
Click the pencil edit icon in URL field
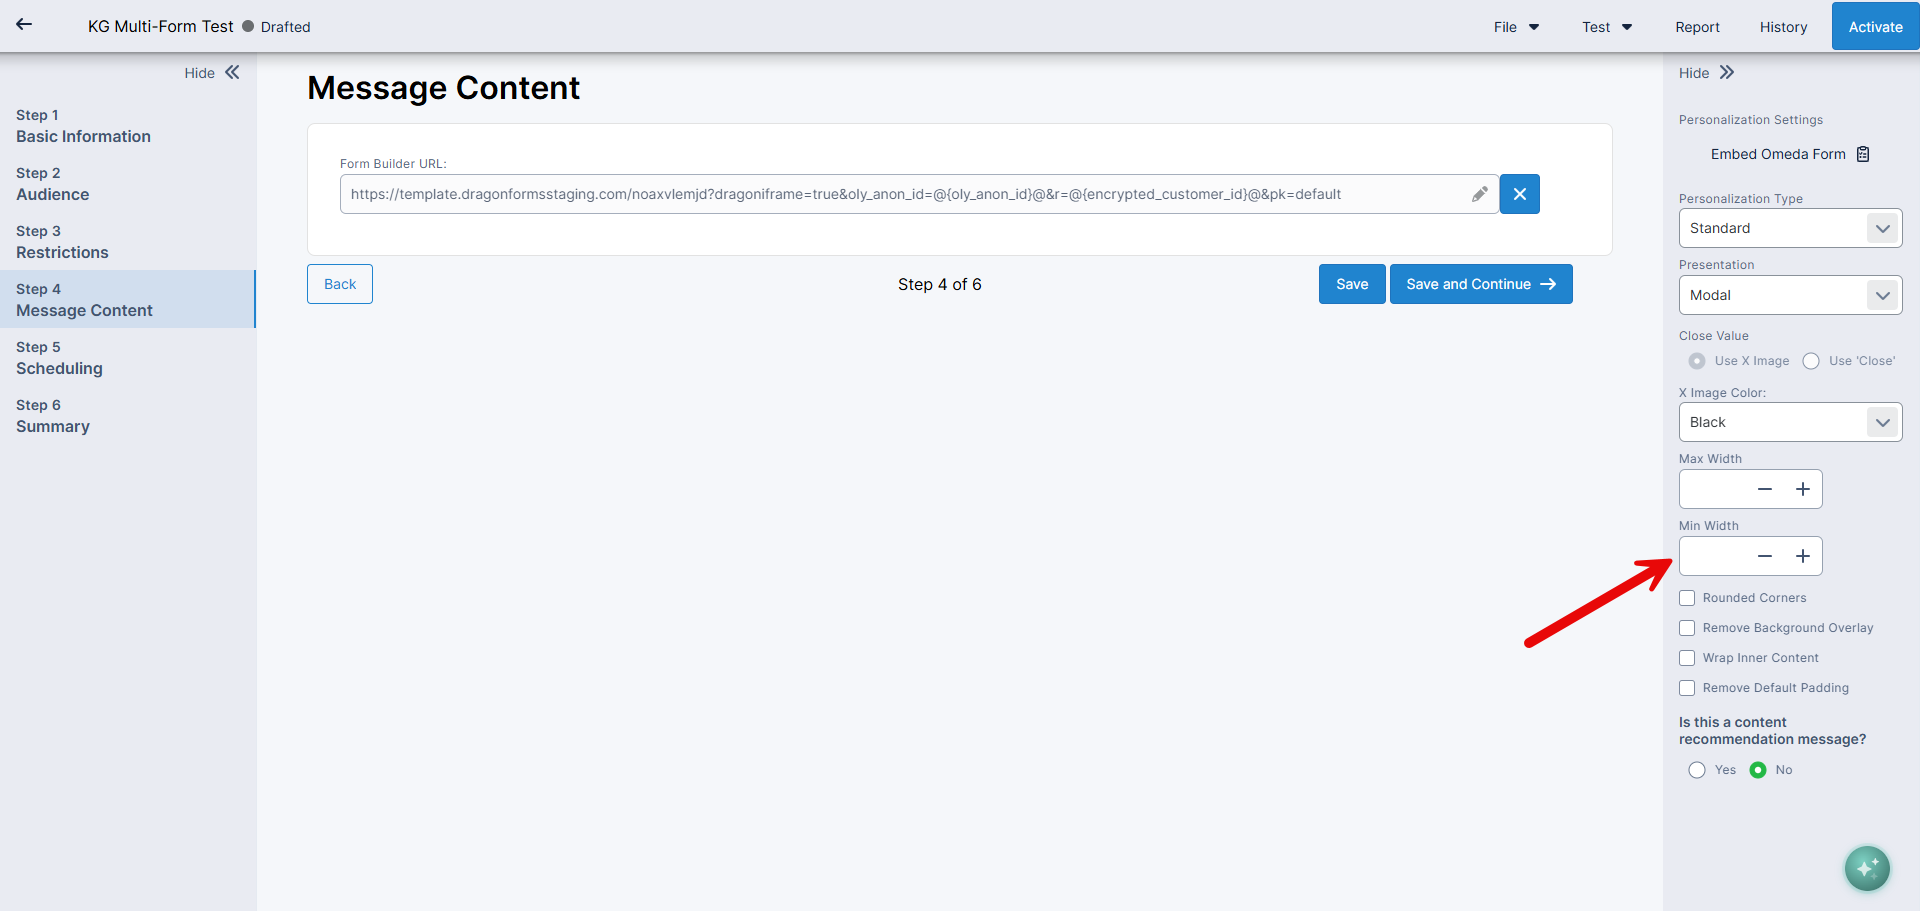[x=1479, y=194]
